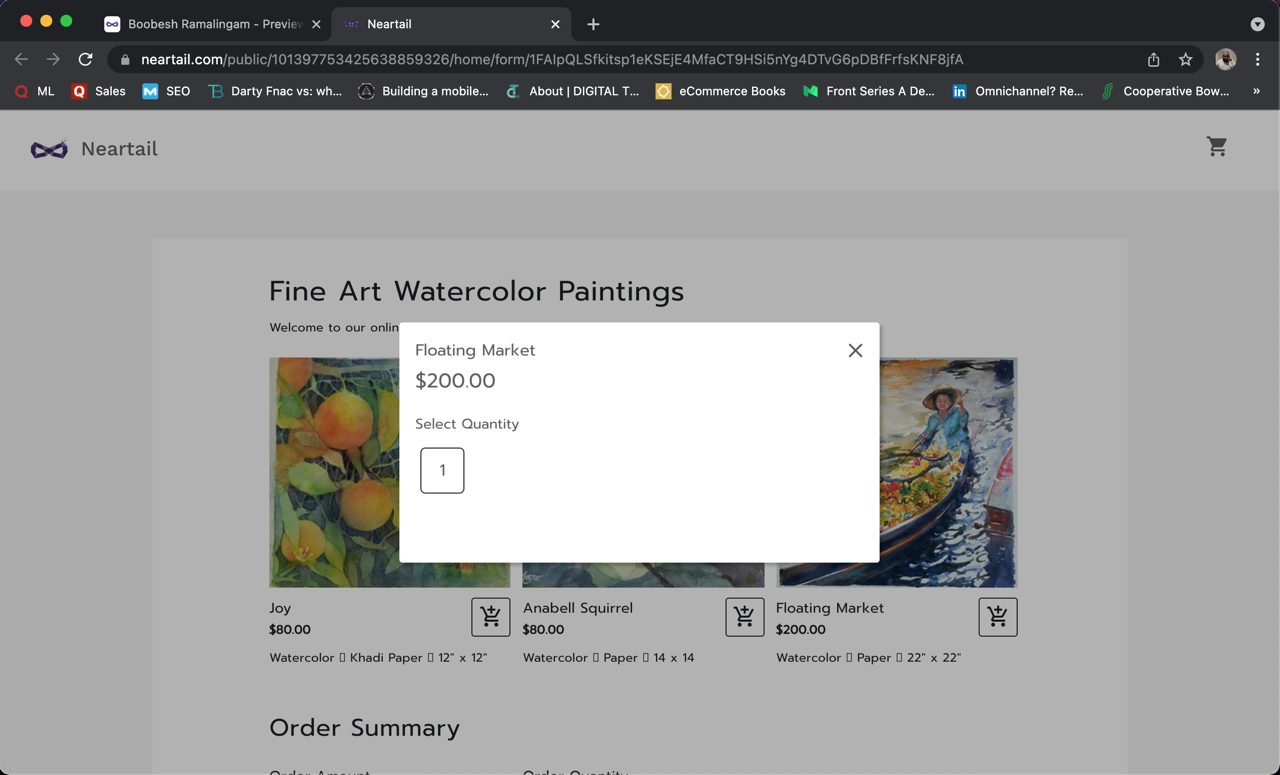Image resolution: width=1280 pixels, height=775 pixels.
Task: Open the shopping cart
Action: [x=1217, y=146]
